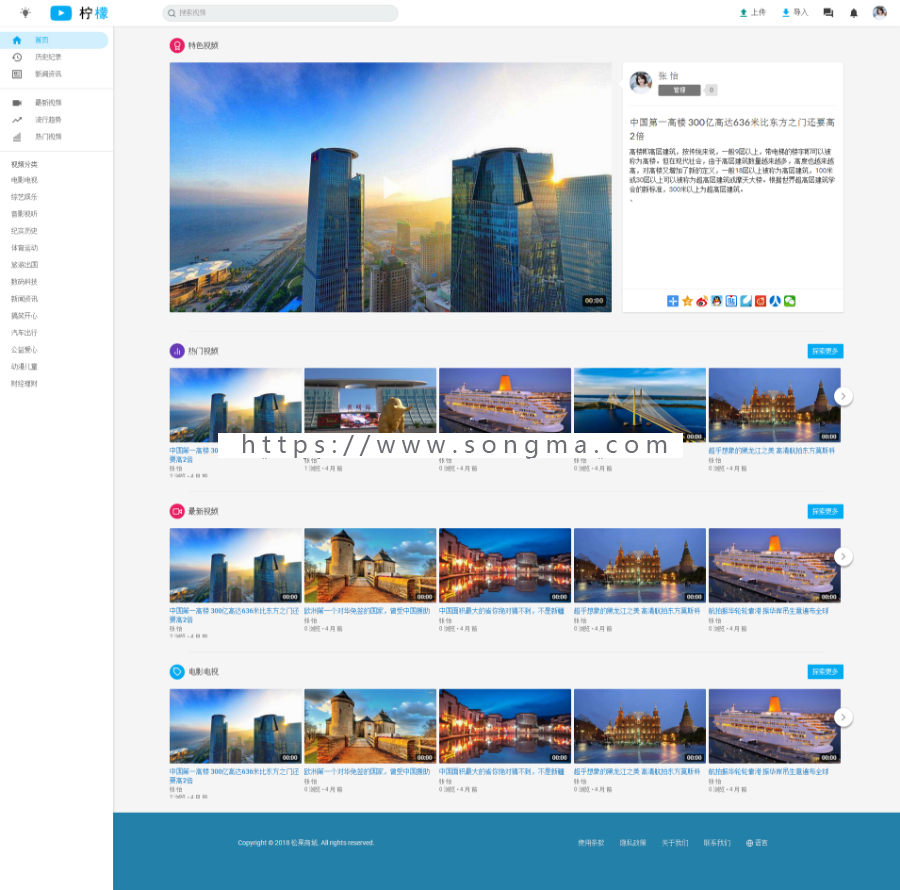Viewport: 900px width, 890px height.
Task: Open the notifications bell icon
Action: (x=854, y=13)
